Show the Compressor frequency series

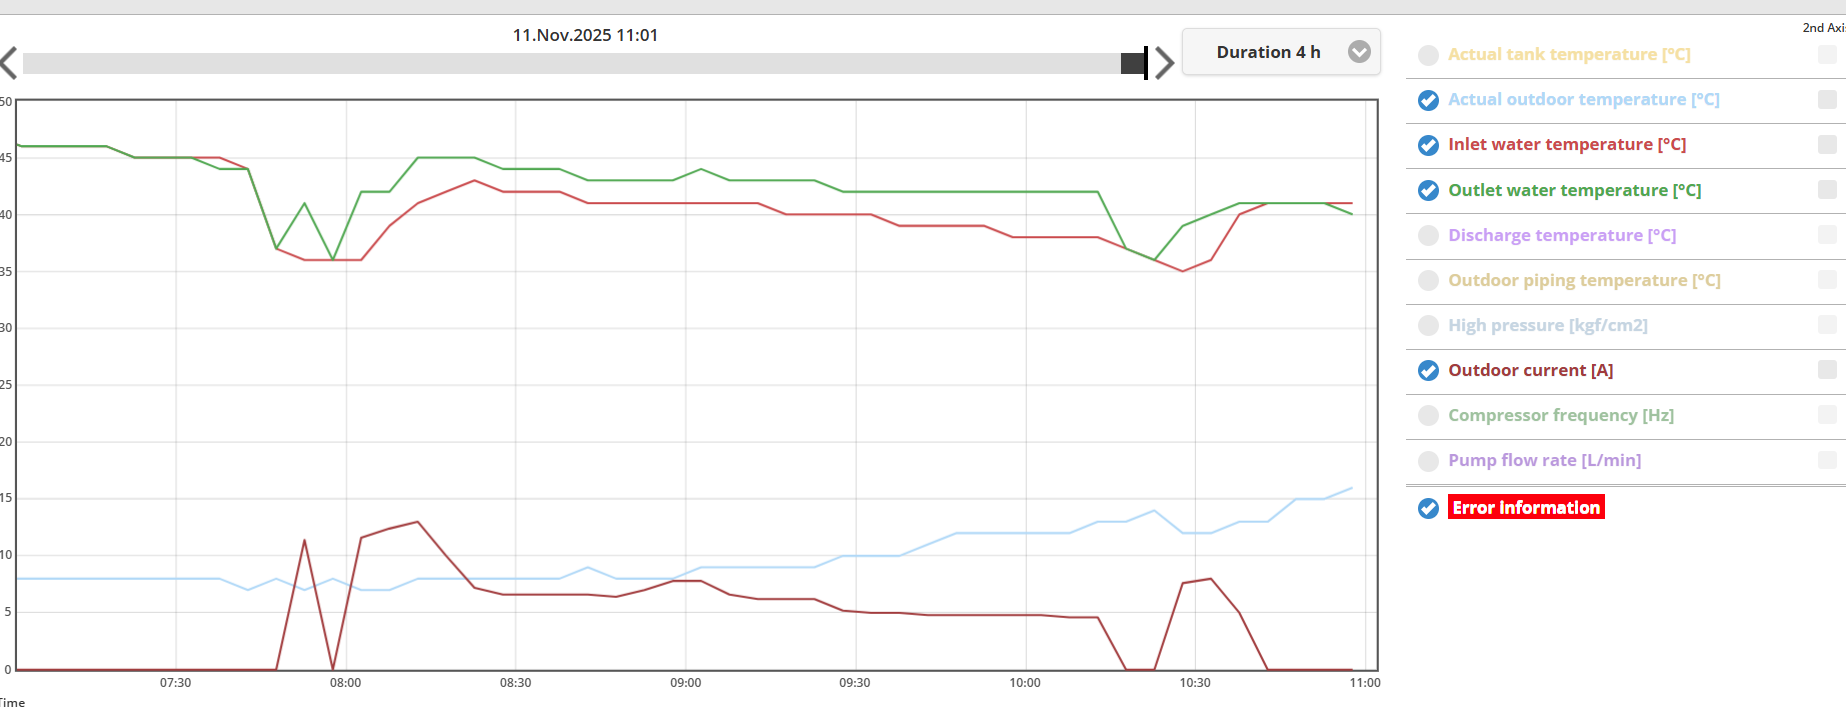1428,416
